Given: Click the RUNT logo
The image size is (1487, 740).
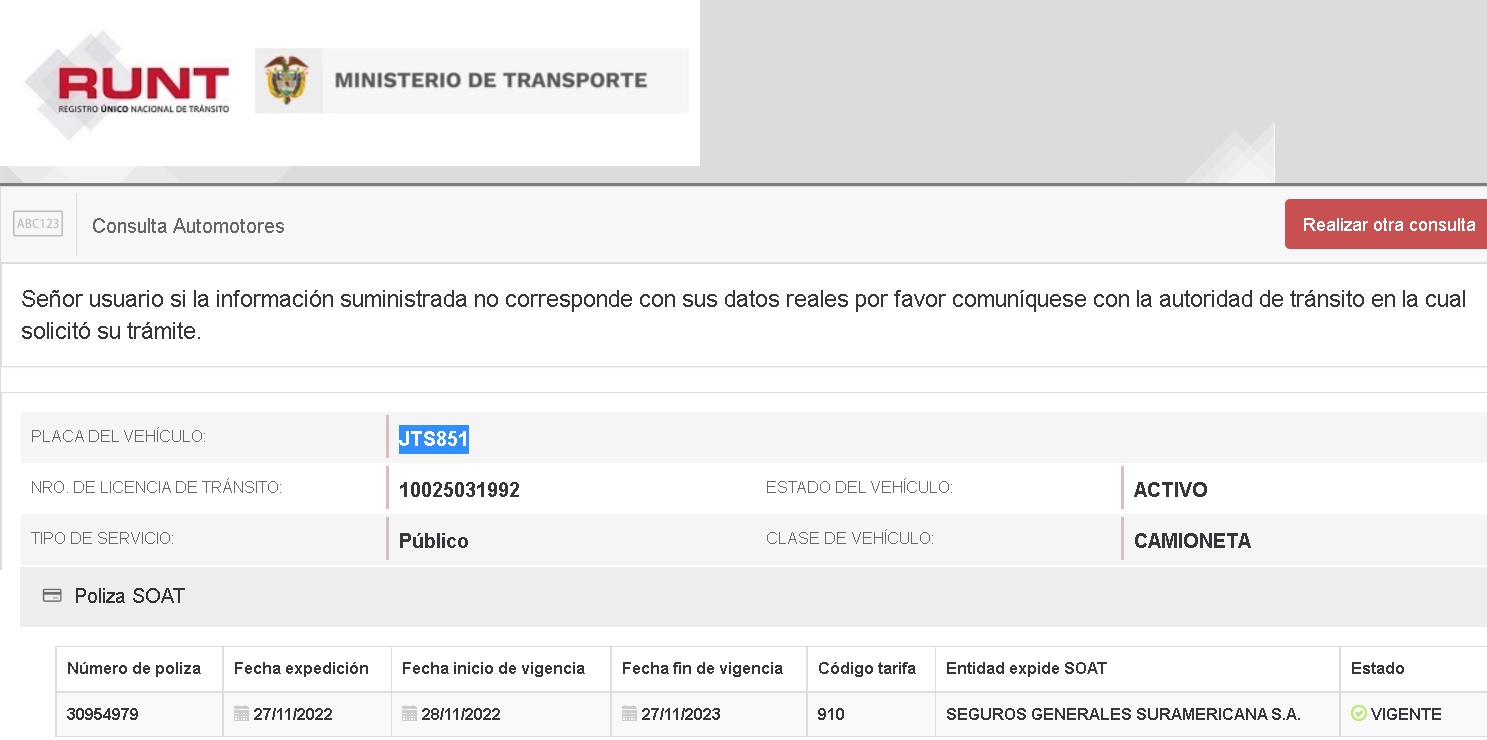Looking at the screenshot, I should pyautogui.click(x=130, y=86).
